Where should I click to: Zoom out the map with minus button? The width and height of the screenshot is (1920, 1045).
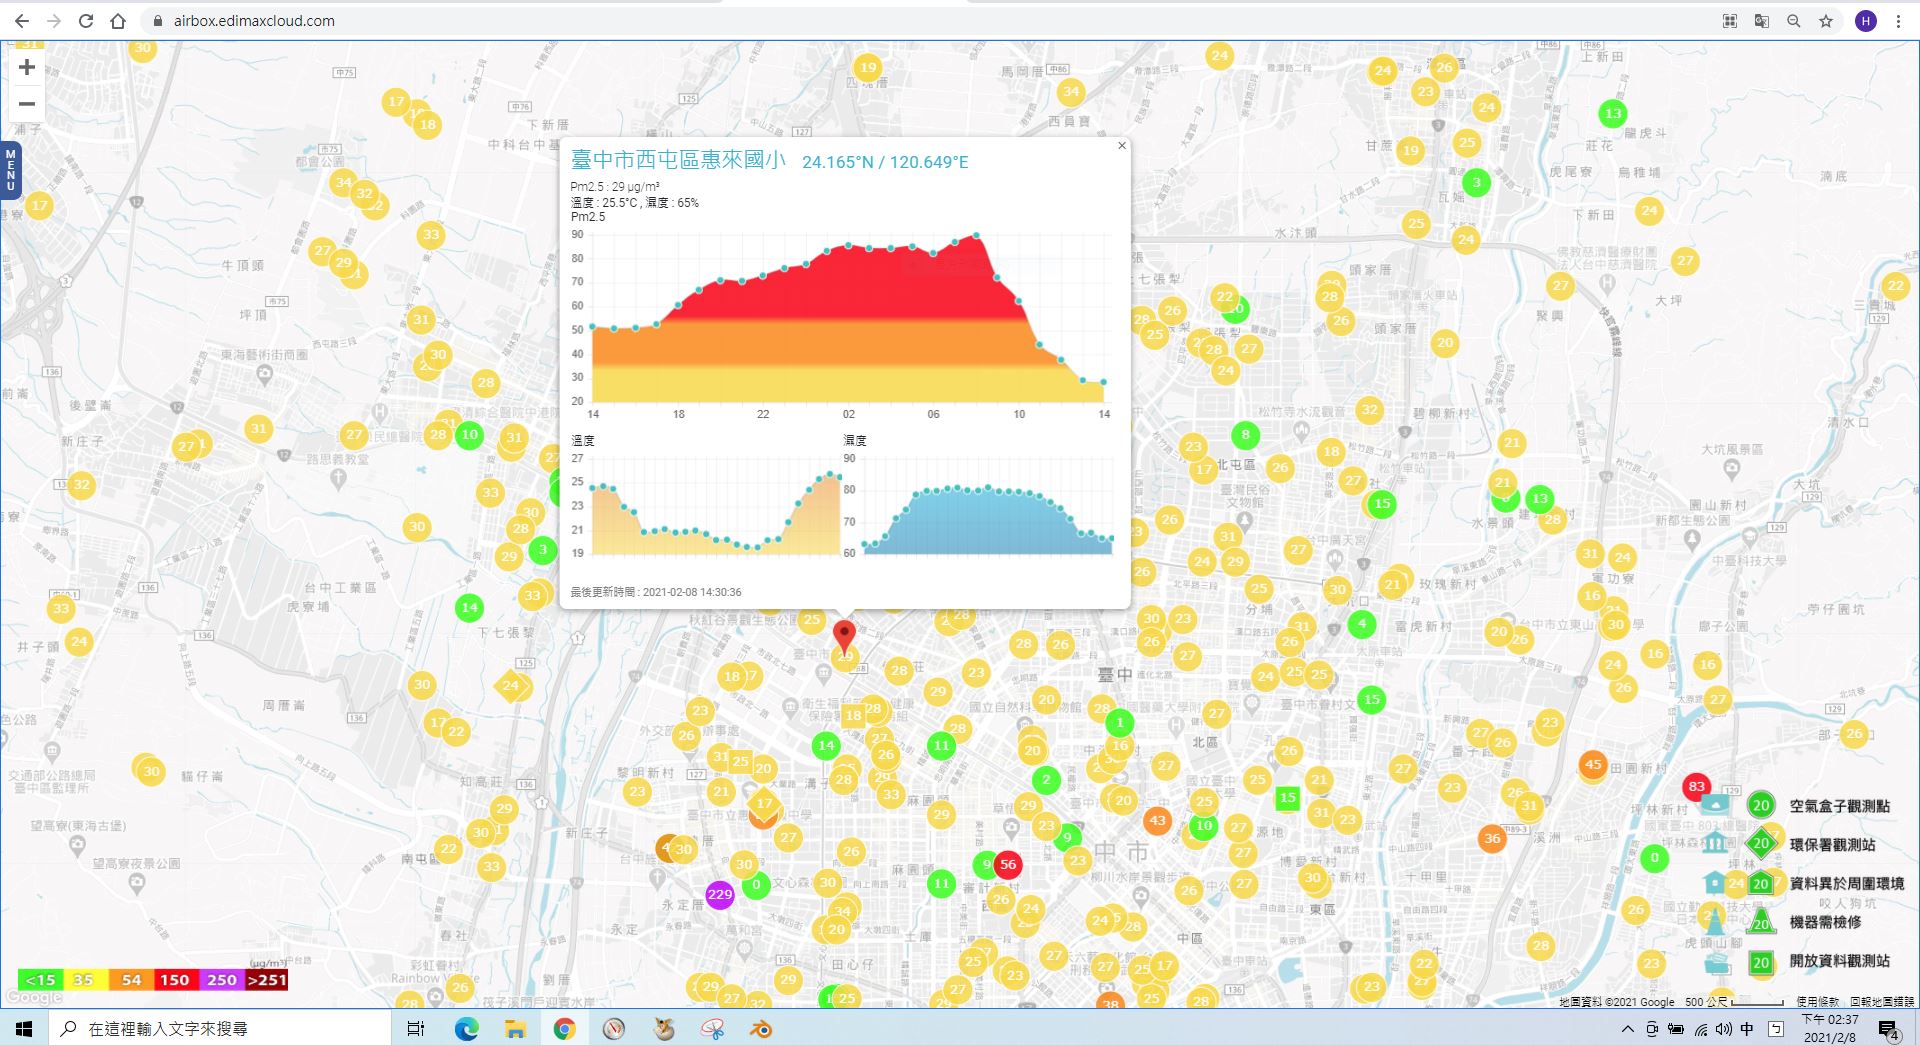[x=27, y=103]
